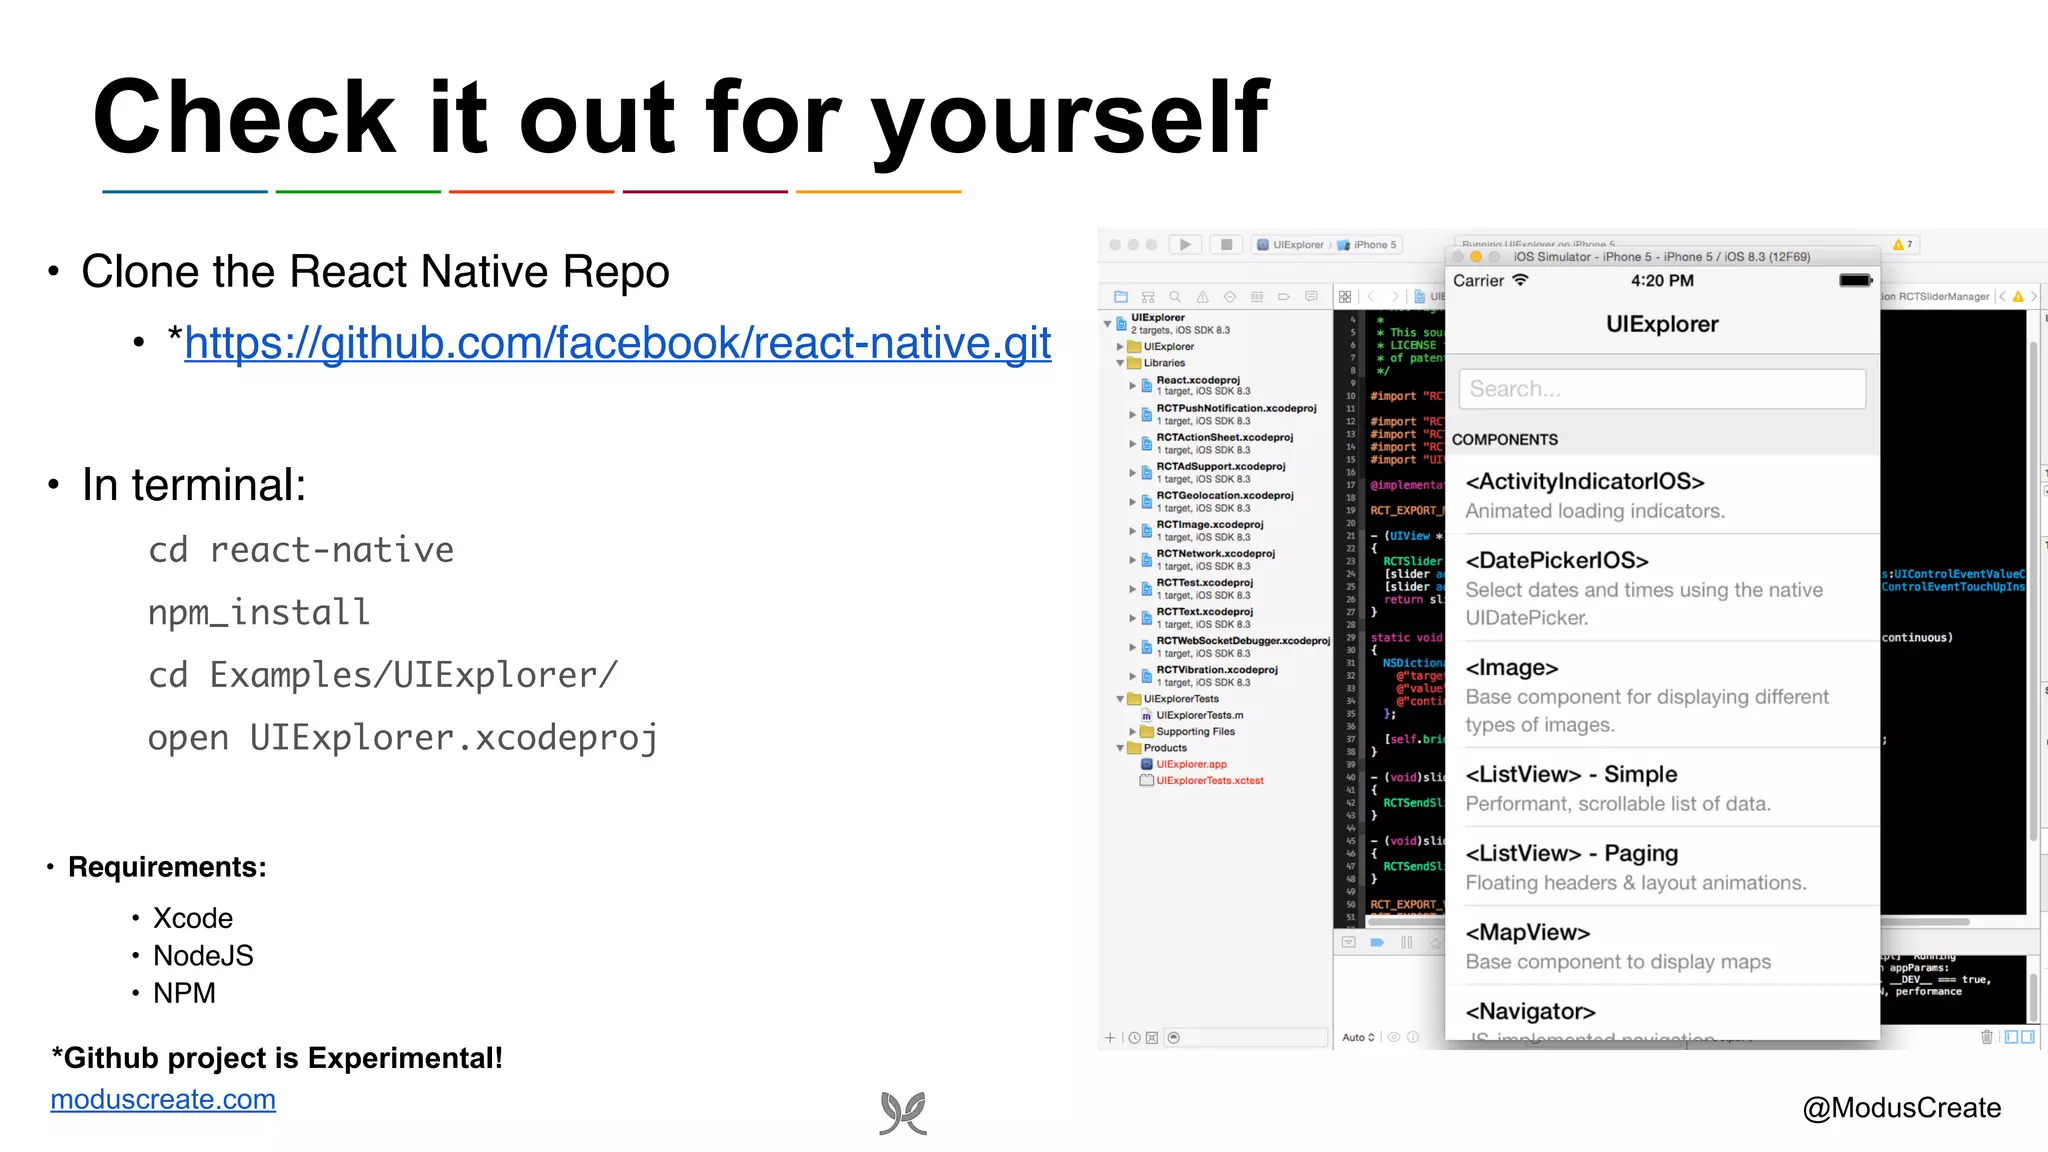Click the editor back chevron
2048x1152 pixels.
tap(1371, 297)
